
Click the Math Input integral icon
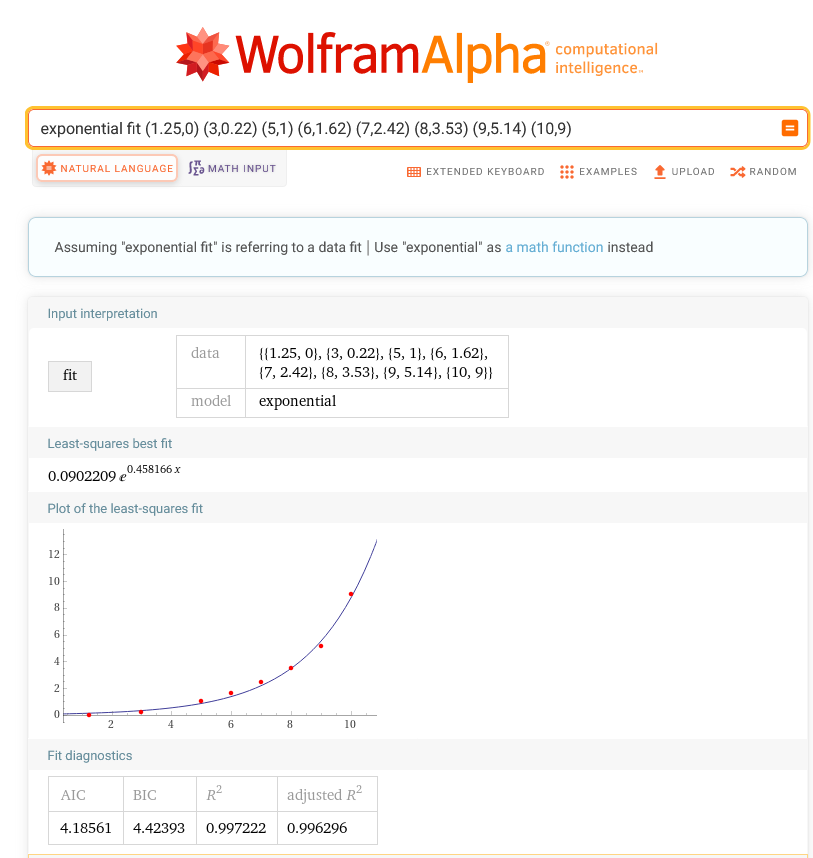[196, 168]
